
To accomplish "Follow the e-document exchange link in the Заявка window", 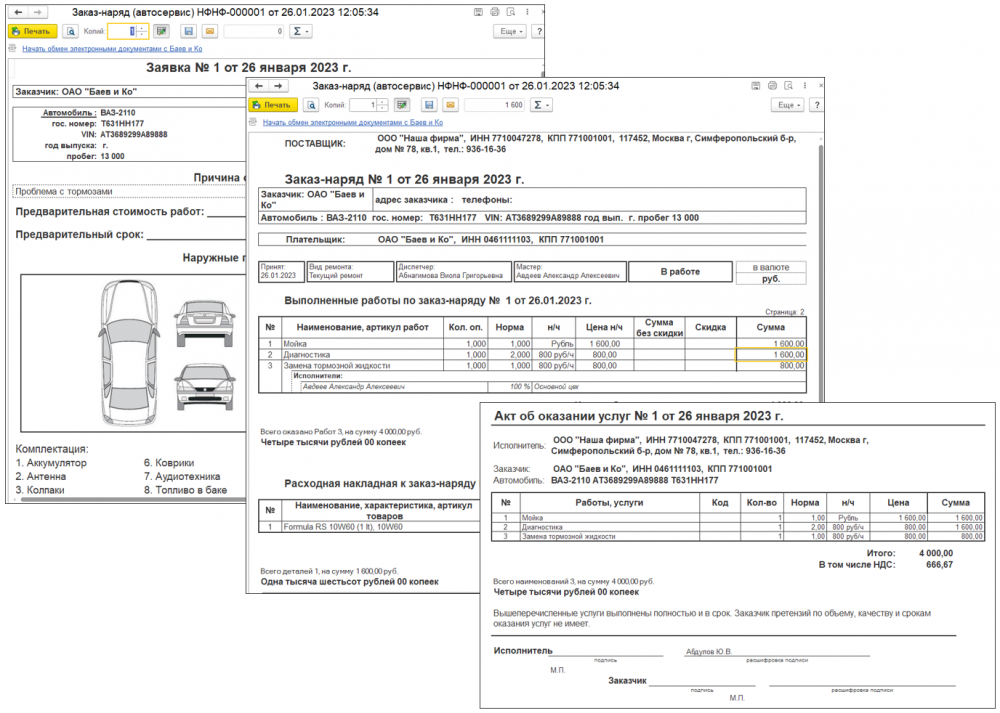I will [112, 48].
